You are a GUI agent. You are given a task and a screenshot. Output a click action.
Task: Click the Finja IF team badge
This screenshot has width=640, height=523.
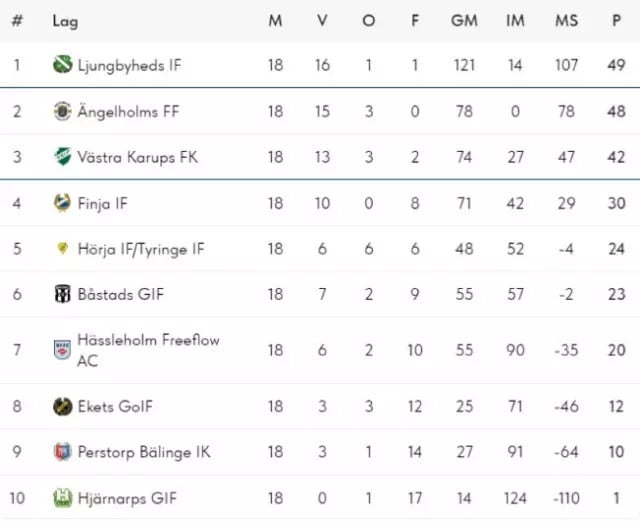pos(62,204)
